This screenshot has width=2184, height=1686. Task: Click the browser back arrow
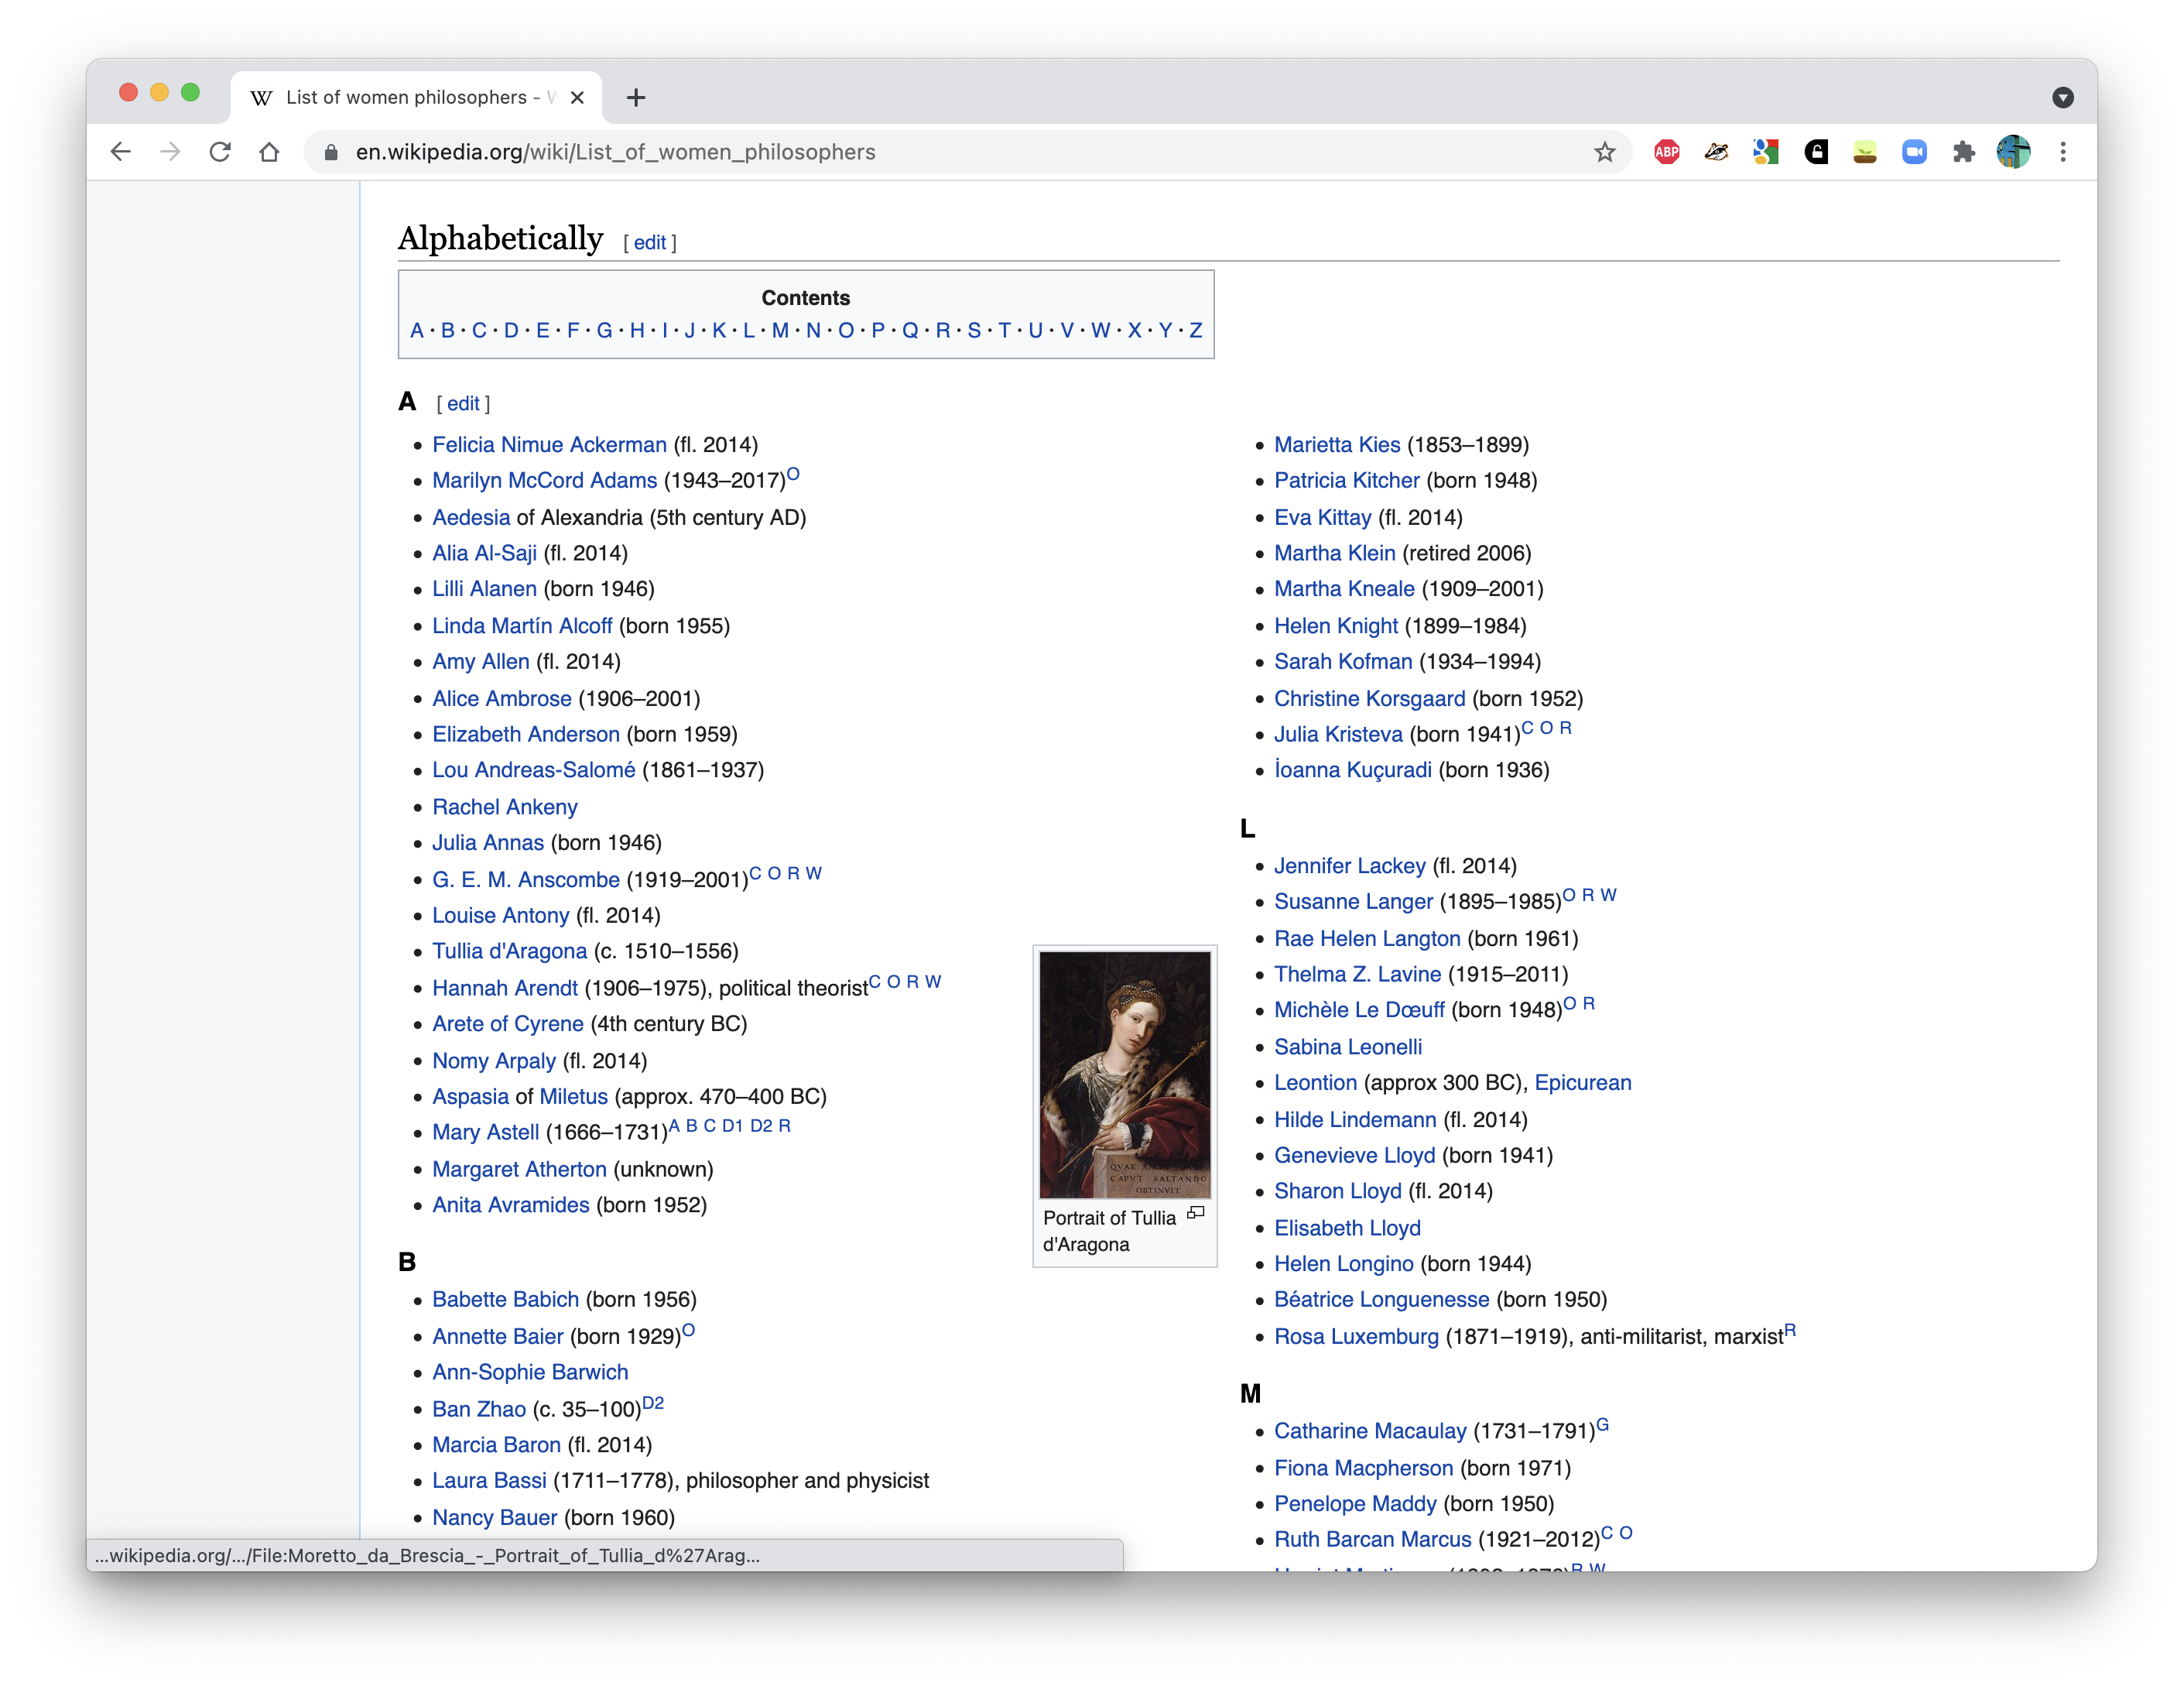121,152
